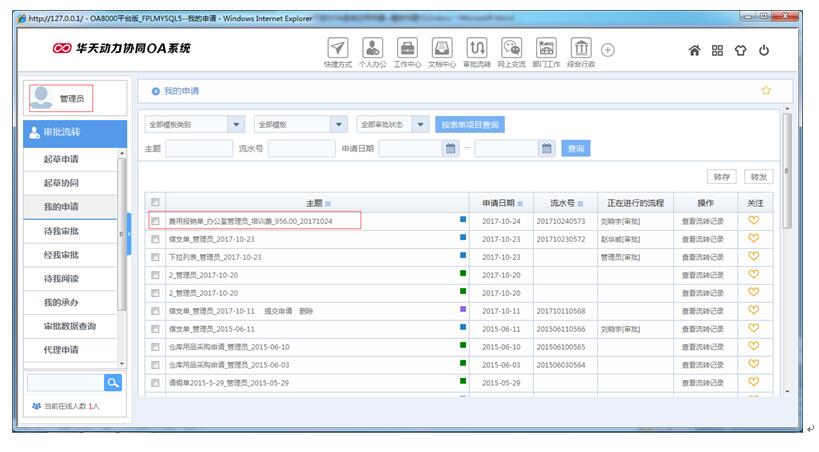Click the main content vertical scrollbar
Viewport: 819px width, 452px height.
tap(787, 170)
